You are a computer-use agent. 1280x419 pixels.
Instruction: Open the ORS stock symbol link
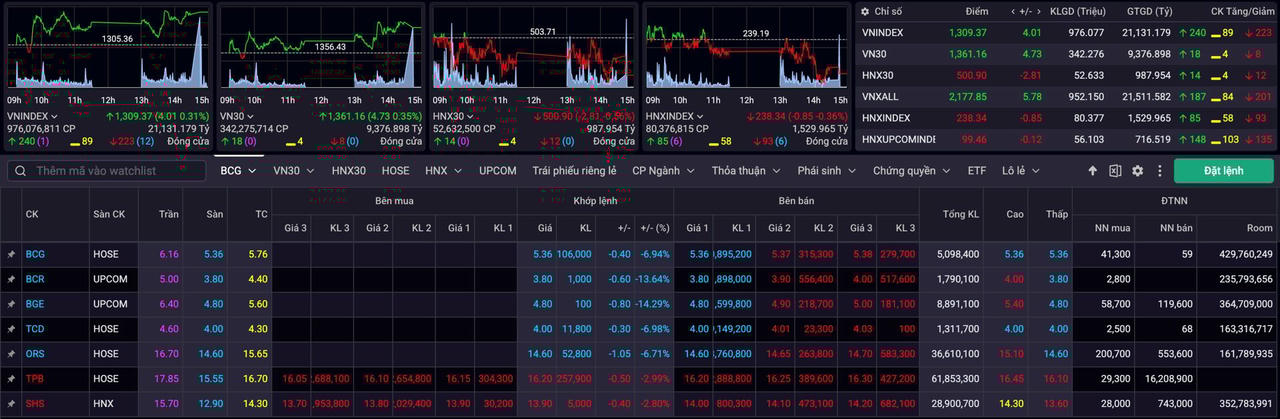[35, 354]
